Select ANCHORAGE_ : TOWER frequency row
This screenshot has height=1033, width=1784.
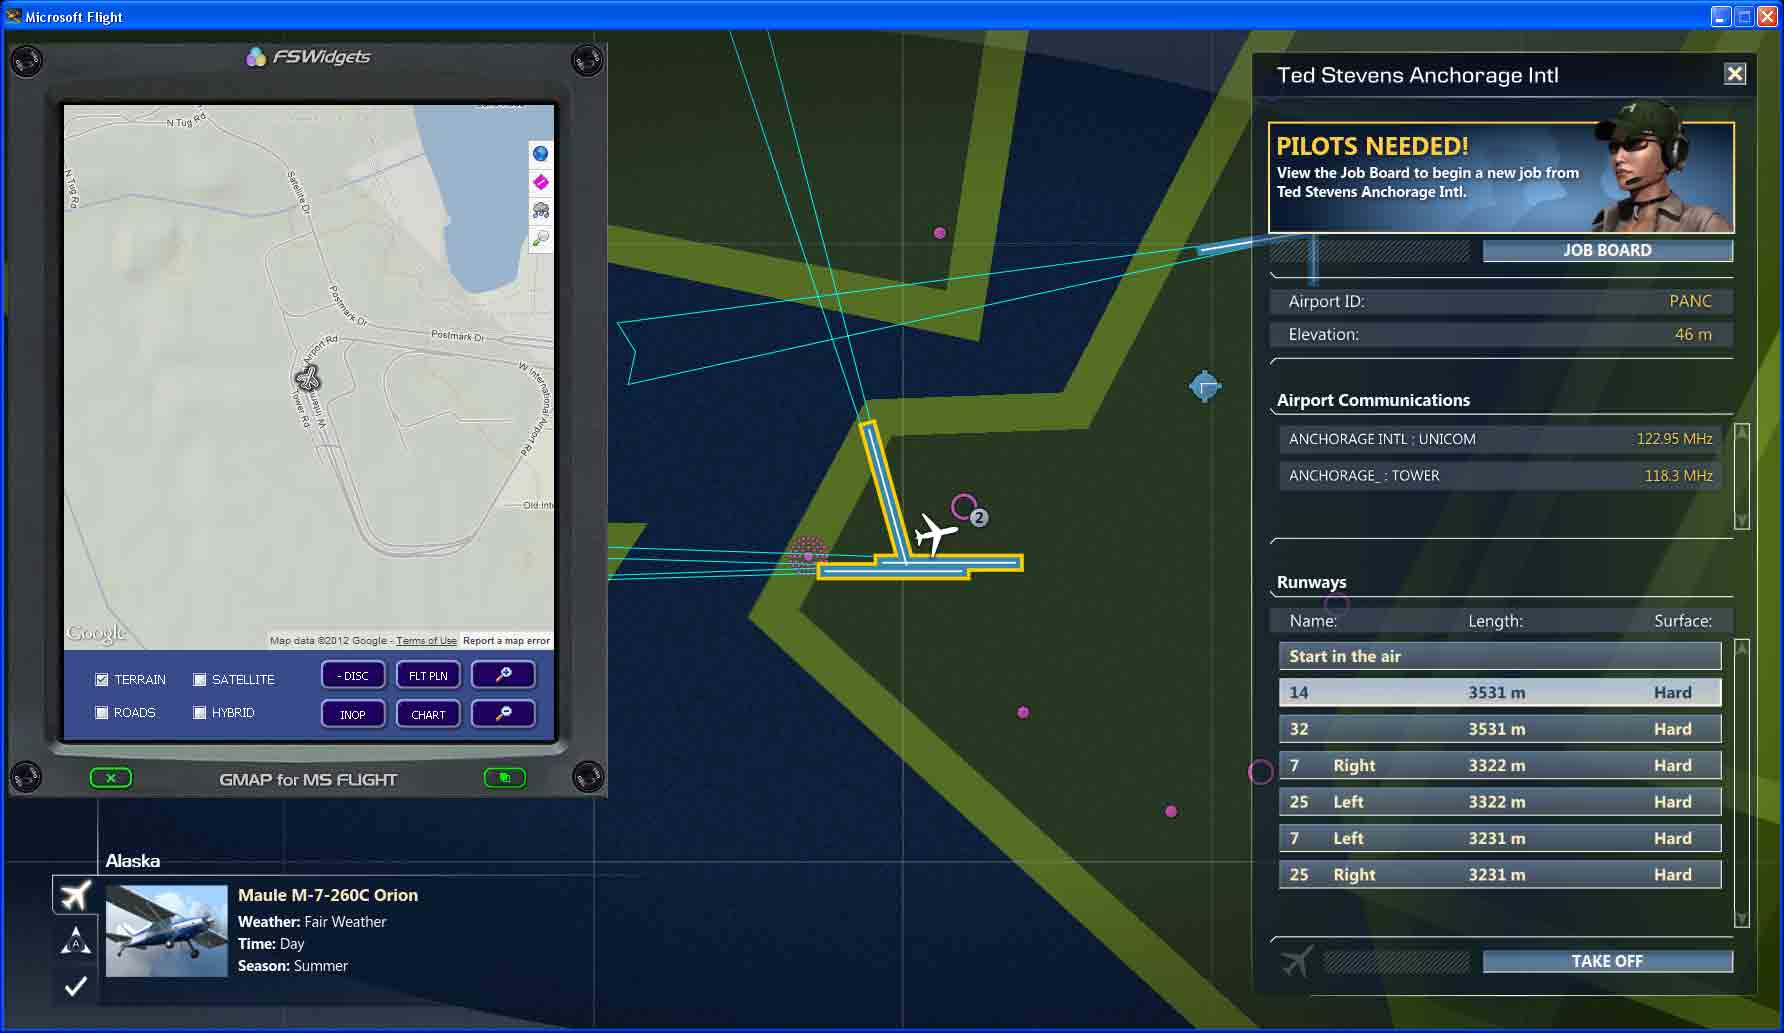[1500, 476]
